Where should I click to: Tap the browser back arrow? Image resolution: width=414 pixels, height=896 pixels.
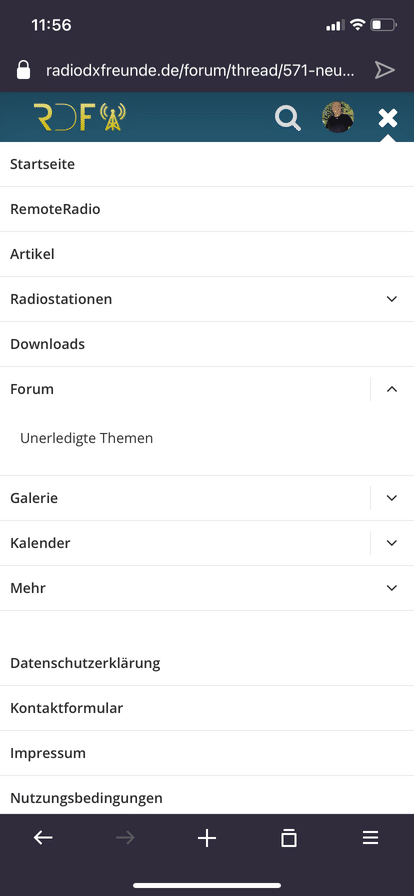pyautogui.click(x=43, y=838)
